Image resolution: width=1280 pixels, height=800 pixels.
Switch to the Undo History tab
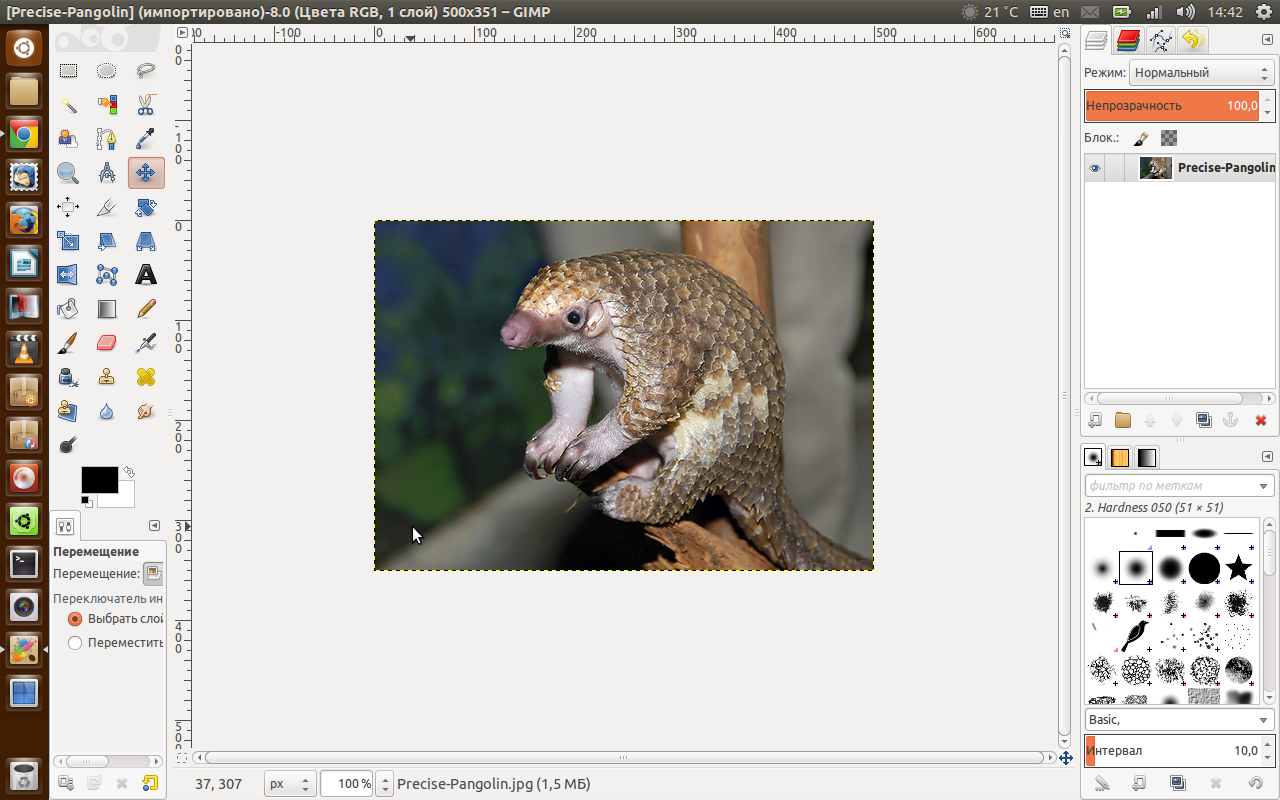point(1192,40)
